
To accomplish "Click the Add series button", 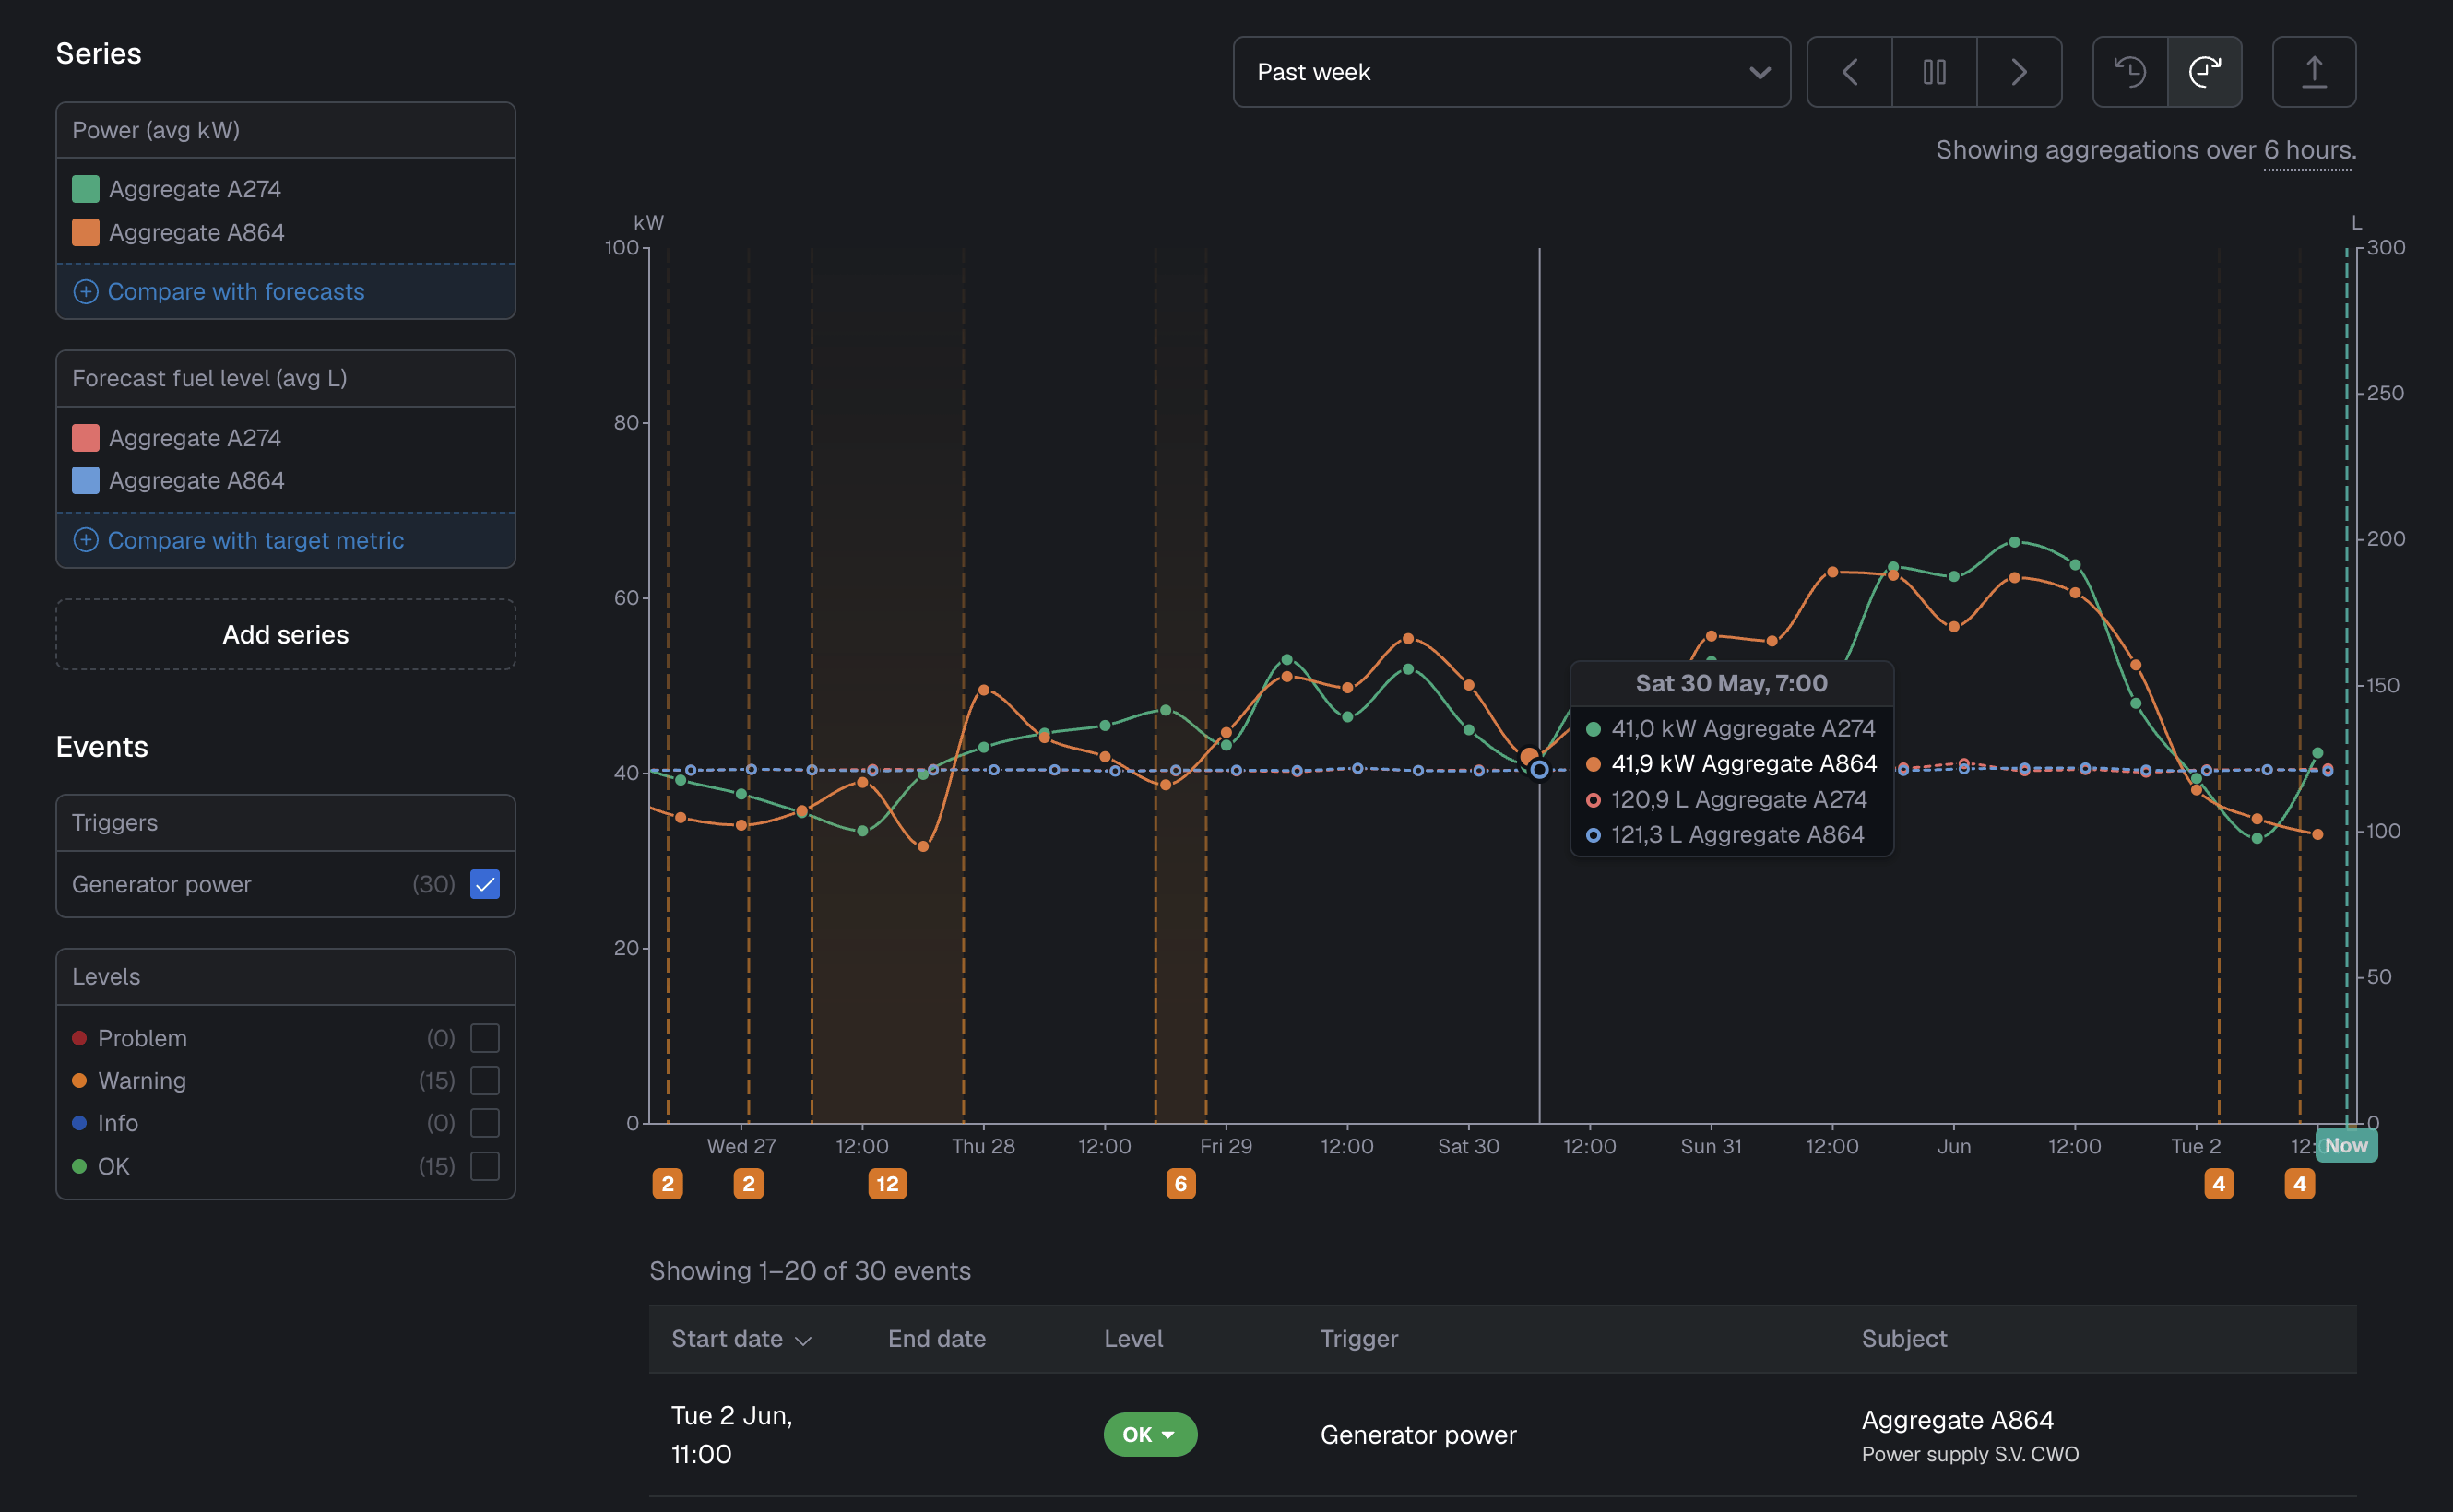I will pyautogui.click(x=285, y=634).
